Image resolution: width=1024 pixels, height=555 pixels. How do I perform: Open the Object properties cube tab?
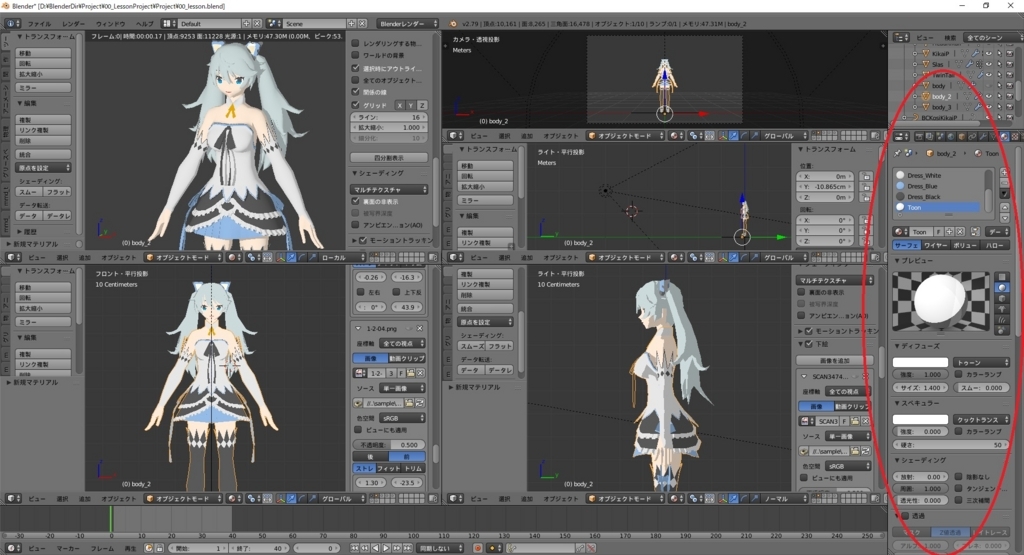[961, 136]
